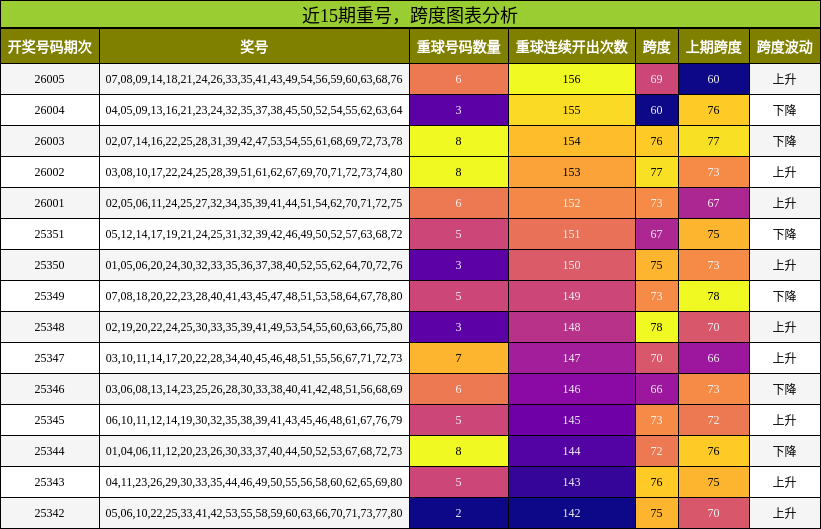Select the title 近15期重号，跨度图表分析
The height and width of the screenshot is (529, 821).
[x=410, y=15]
